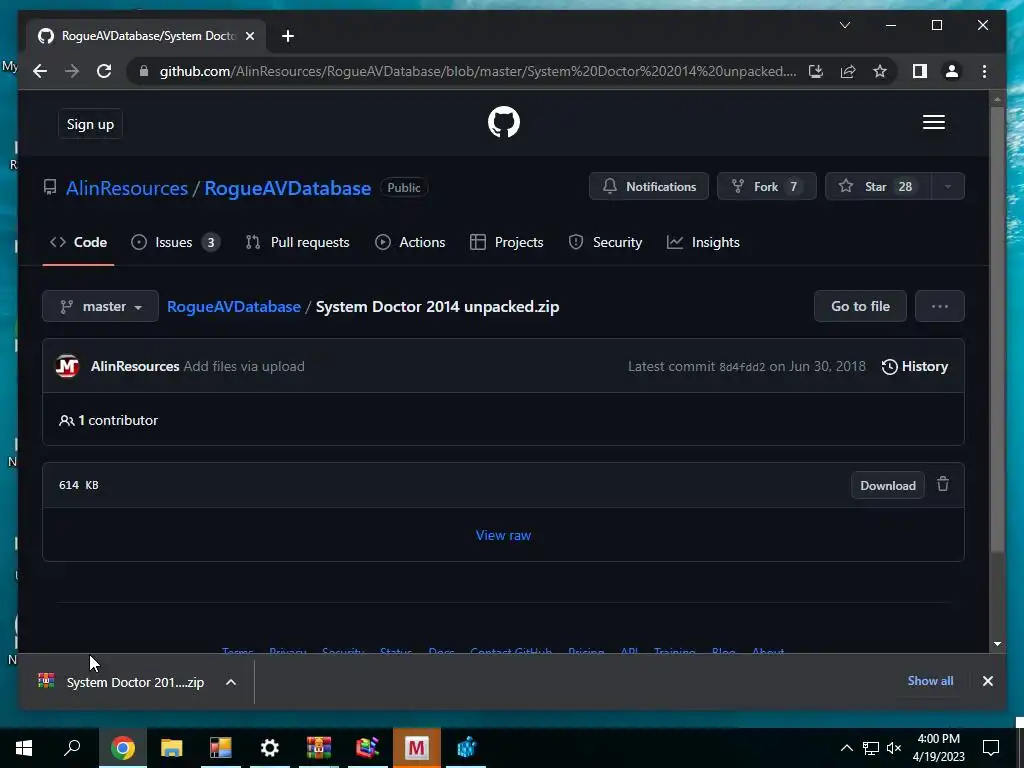Click the taskbar clock and date
Screen dimensions: 1024x768
938,748
